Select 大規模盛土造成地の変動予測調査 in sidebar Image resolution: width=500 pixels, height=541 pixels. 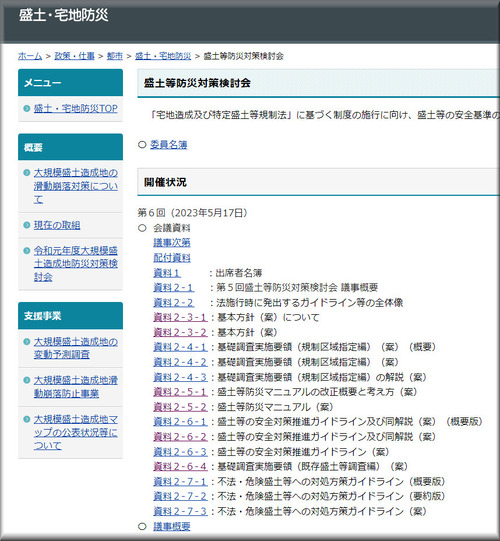(76, 348)
